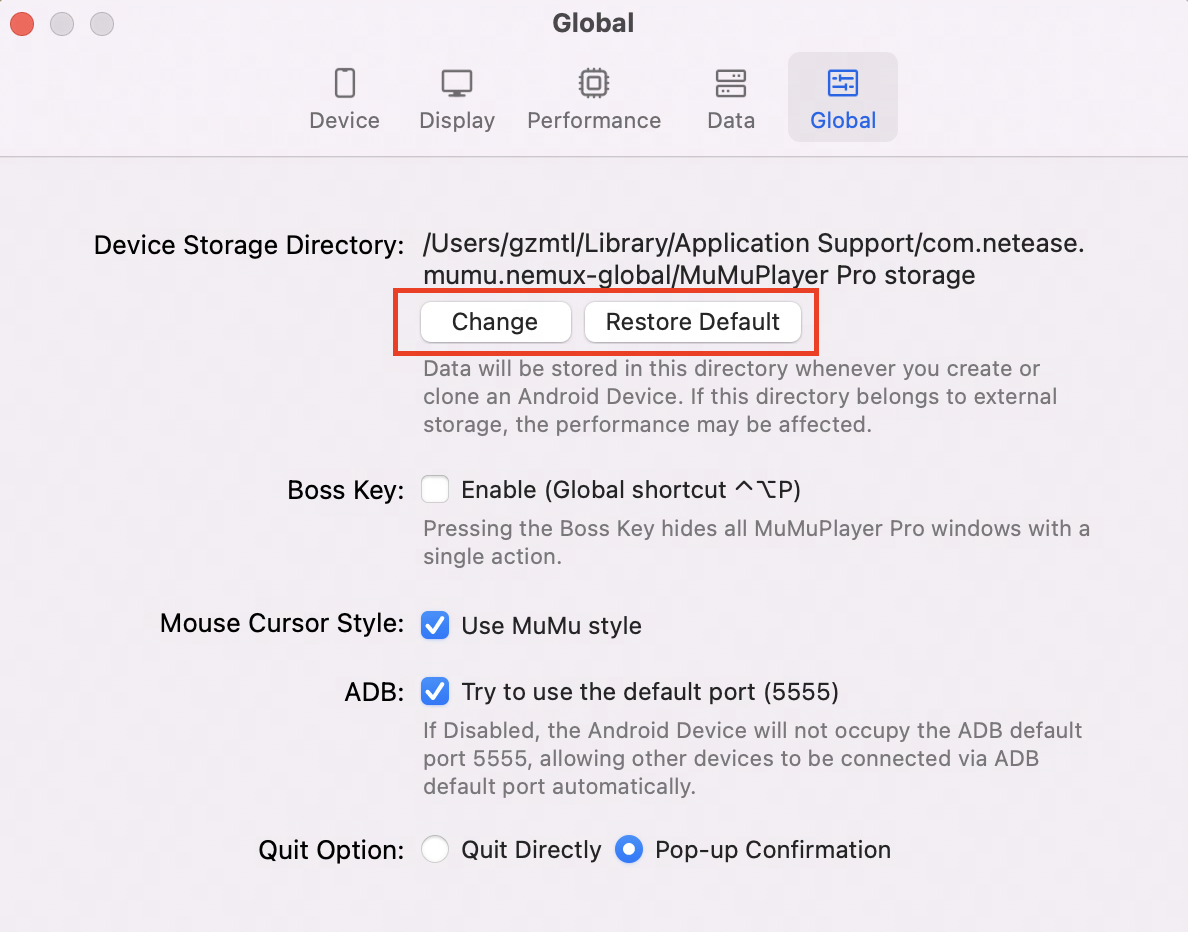Disable Try to use the default port
Screen dimensions: 1188x932
coord(435,692)
